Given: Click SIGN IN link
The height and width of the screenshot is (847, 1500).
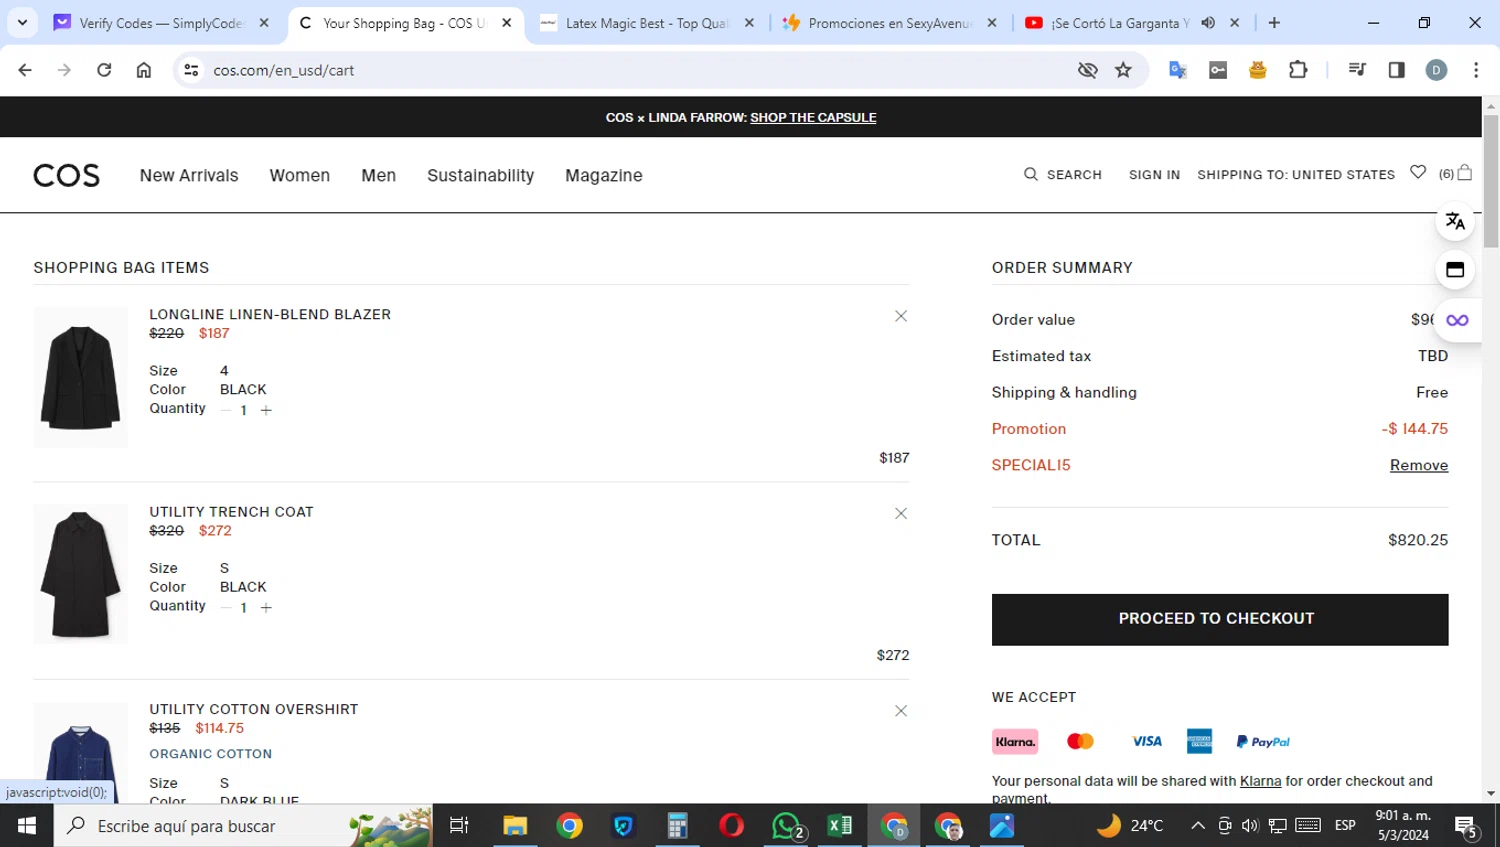Looking at the screenshot, I should [1154, 174].
